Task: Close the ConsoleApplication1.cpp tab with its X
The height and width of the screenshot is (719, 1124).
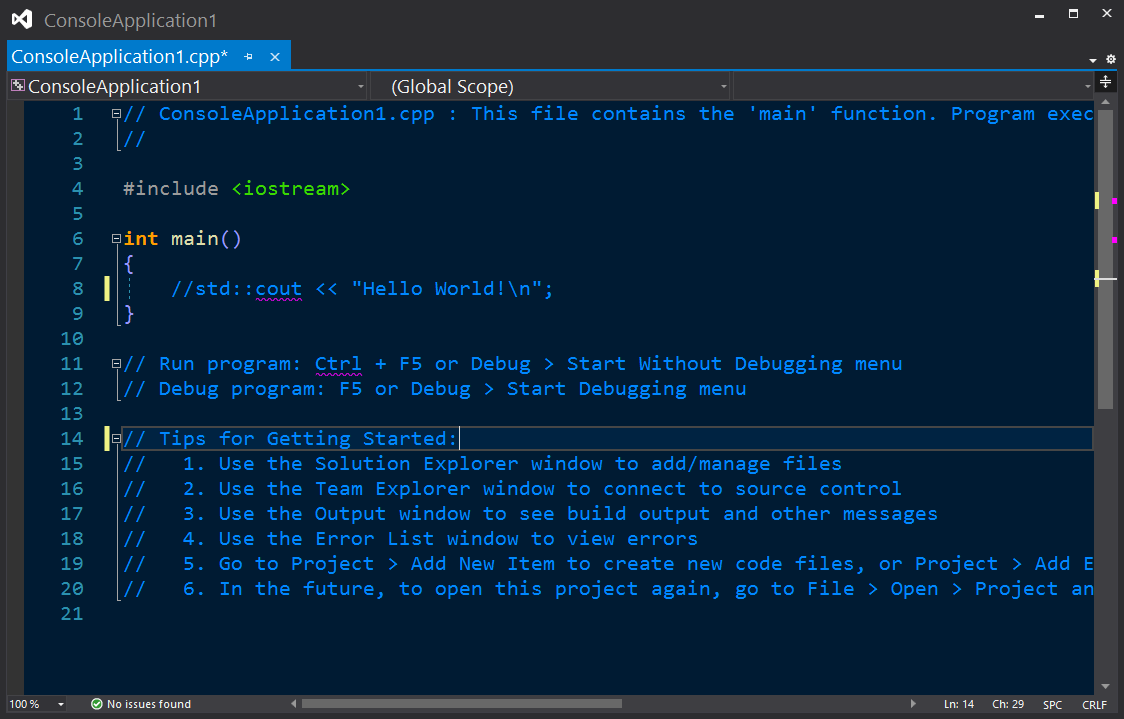Action: click(275, 57)
